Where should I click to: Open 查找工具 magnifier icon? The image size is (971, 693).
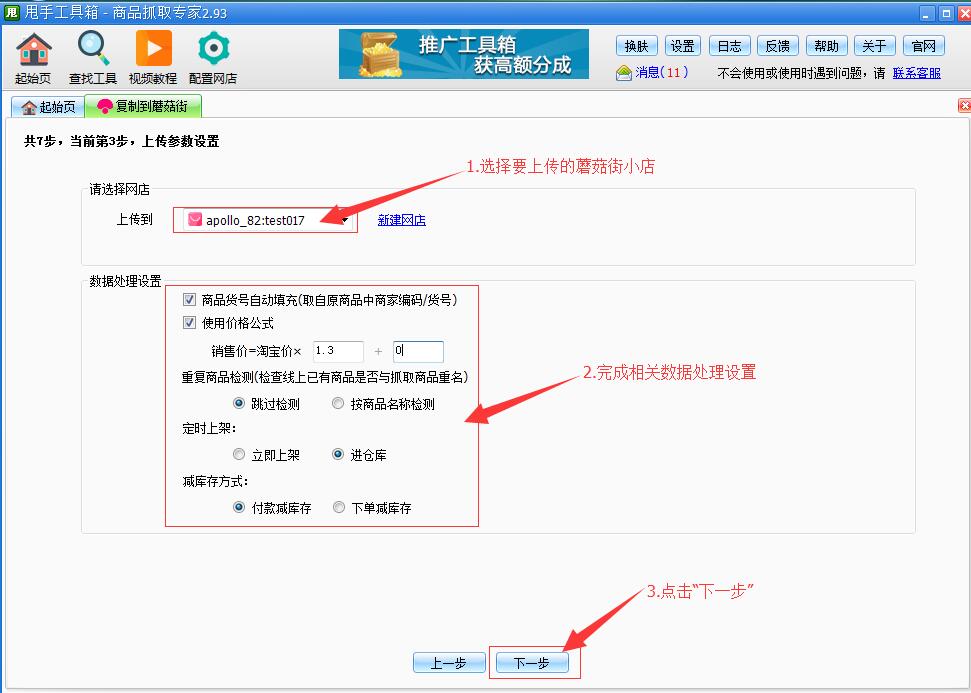click(93, 57)
